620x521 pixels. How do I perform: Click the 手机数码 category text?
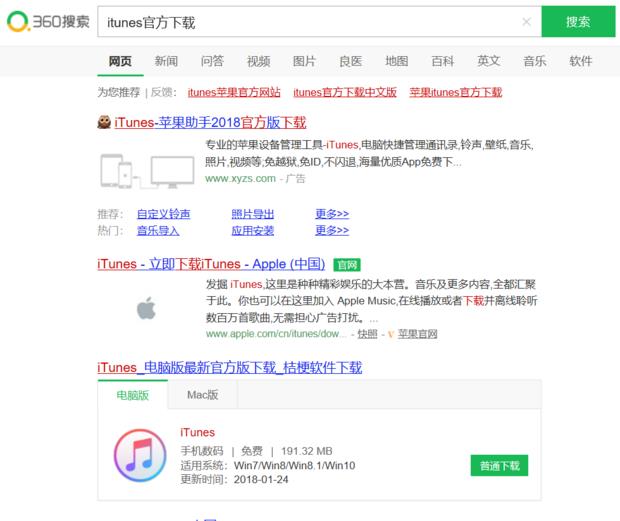pos(202,451)
